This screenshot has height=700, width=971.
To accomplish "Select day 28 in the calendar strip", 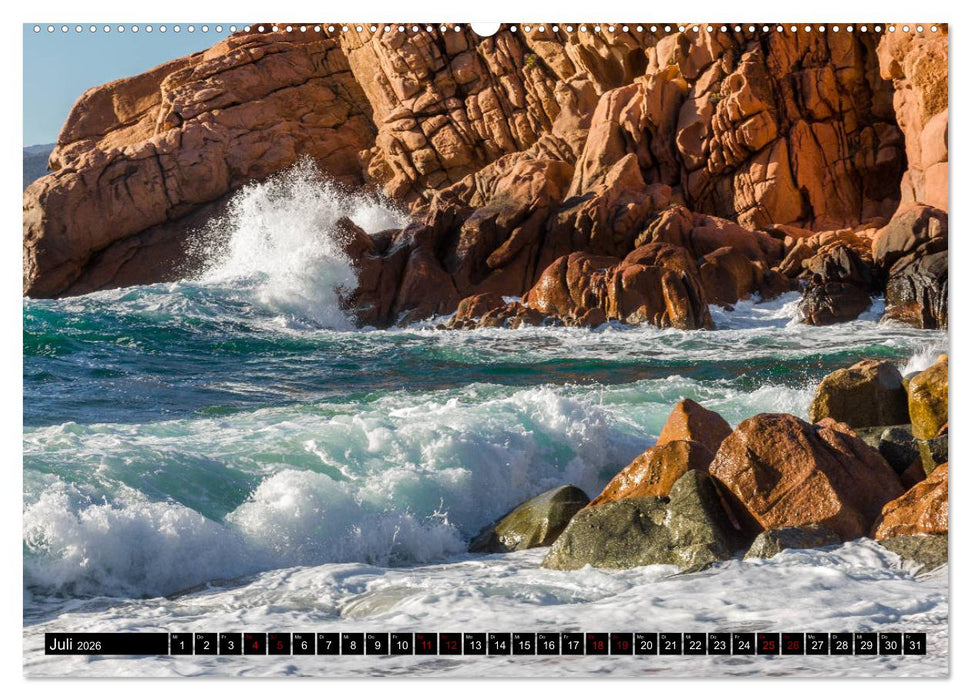I will coord(842,644).
